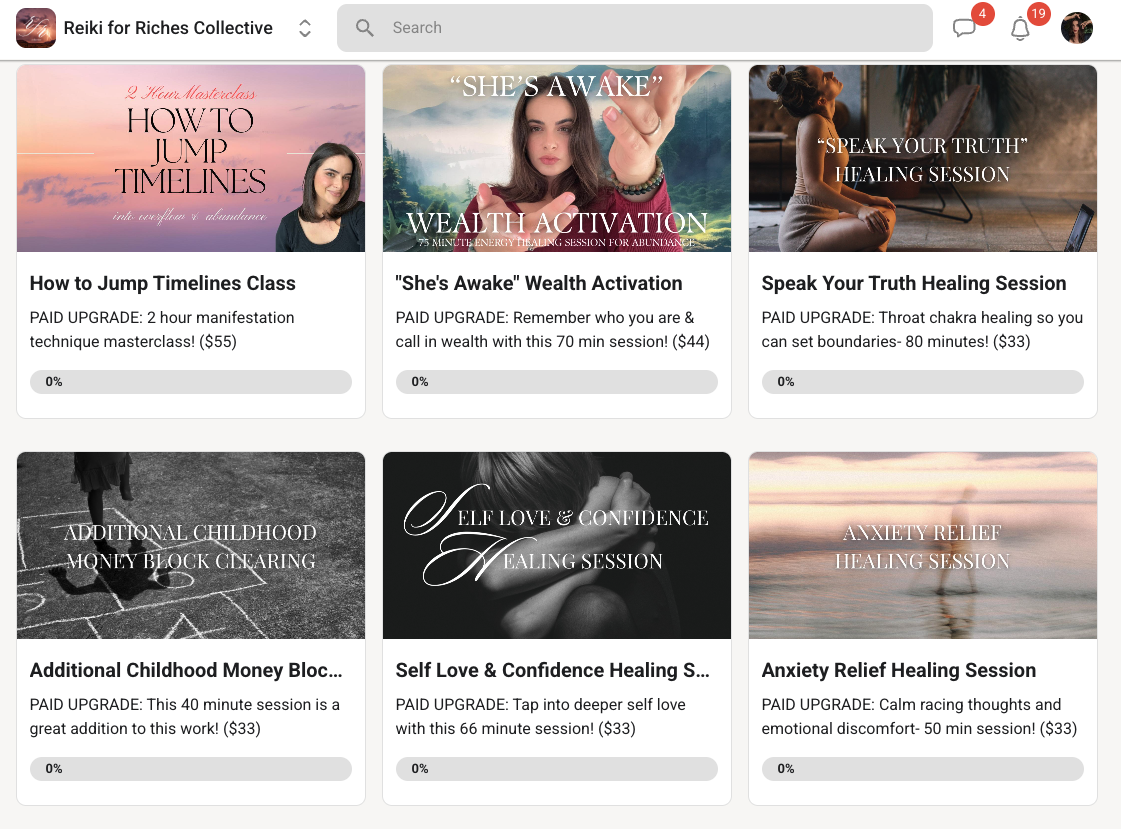Screen dimensions: 1121x829
Task: Click the progress bar under Jump Timelines Class
Action: (x=191, y=382)
